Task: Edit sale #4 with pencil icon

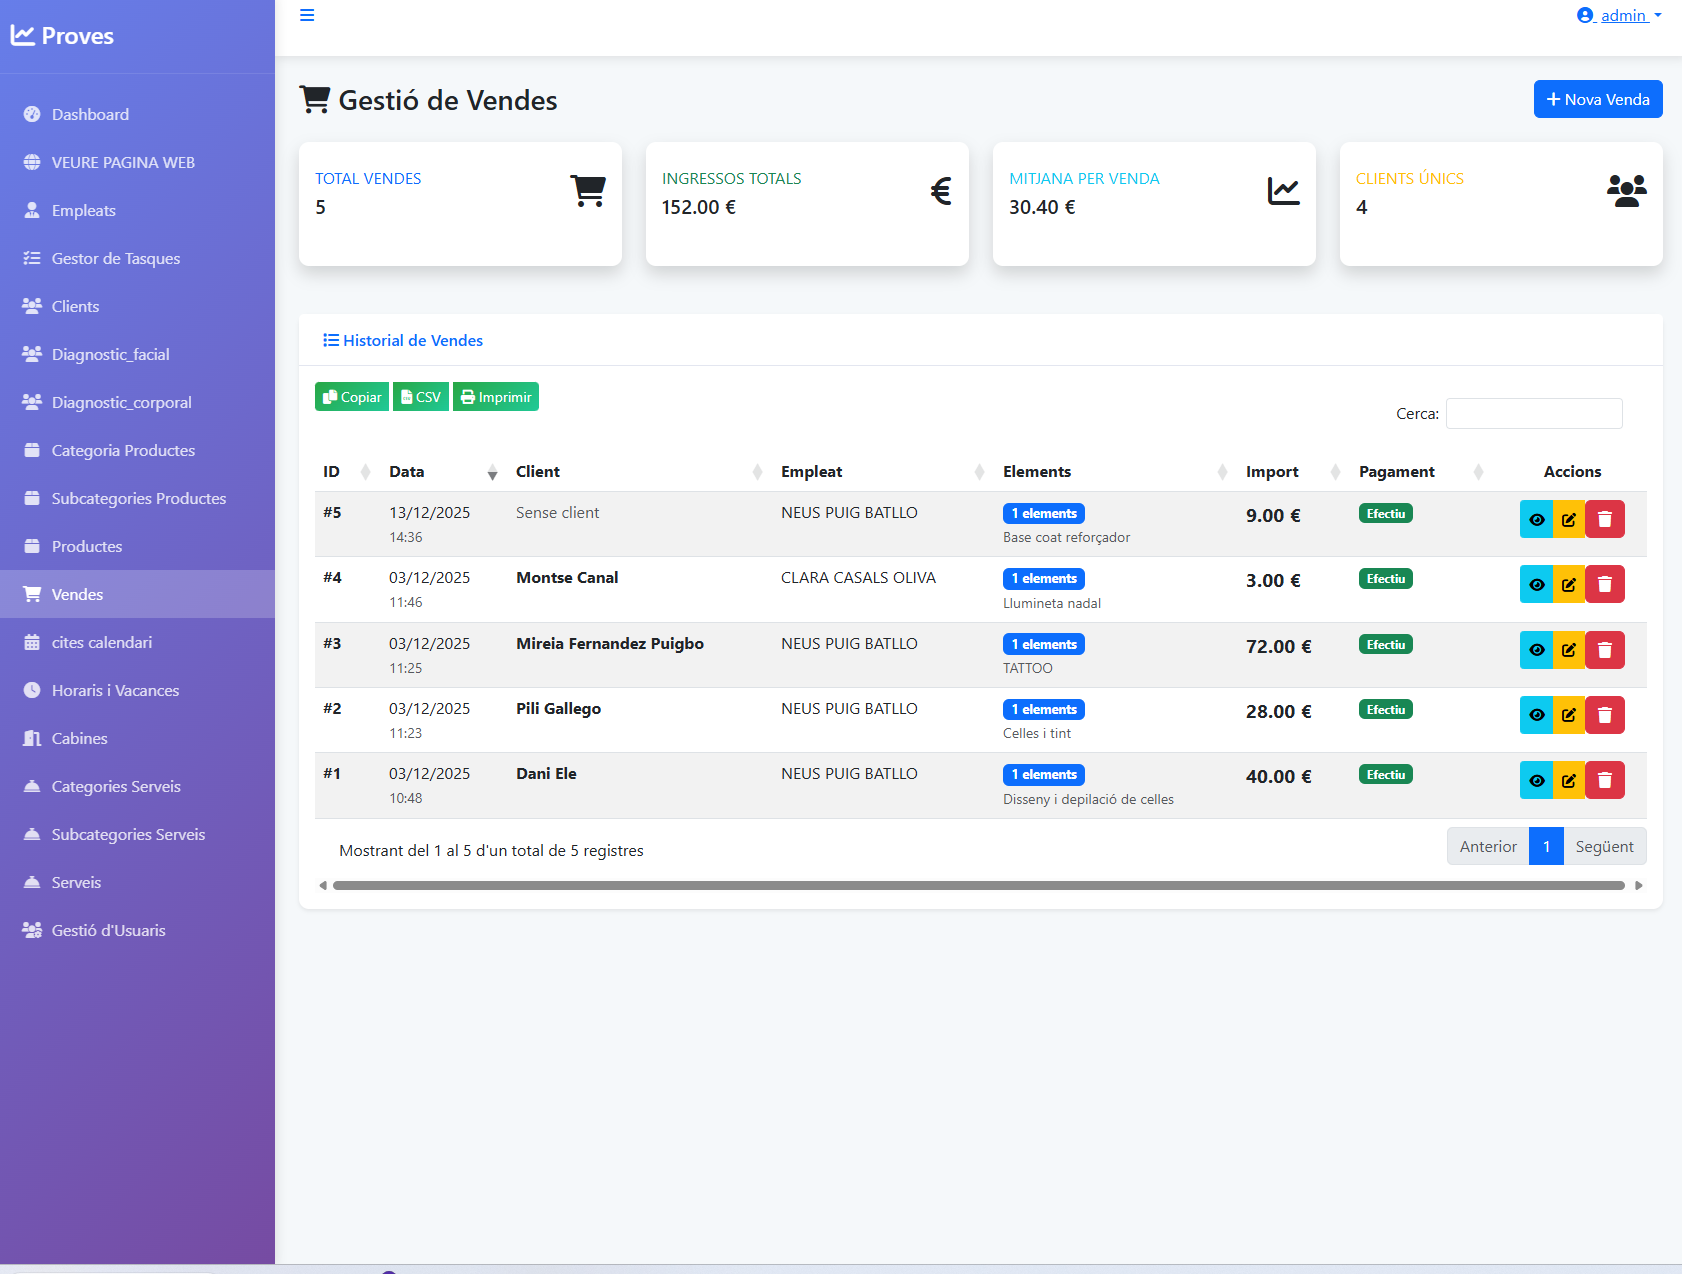Action: [x=1569, y=584]
